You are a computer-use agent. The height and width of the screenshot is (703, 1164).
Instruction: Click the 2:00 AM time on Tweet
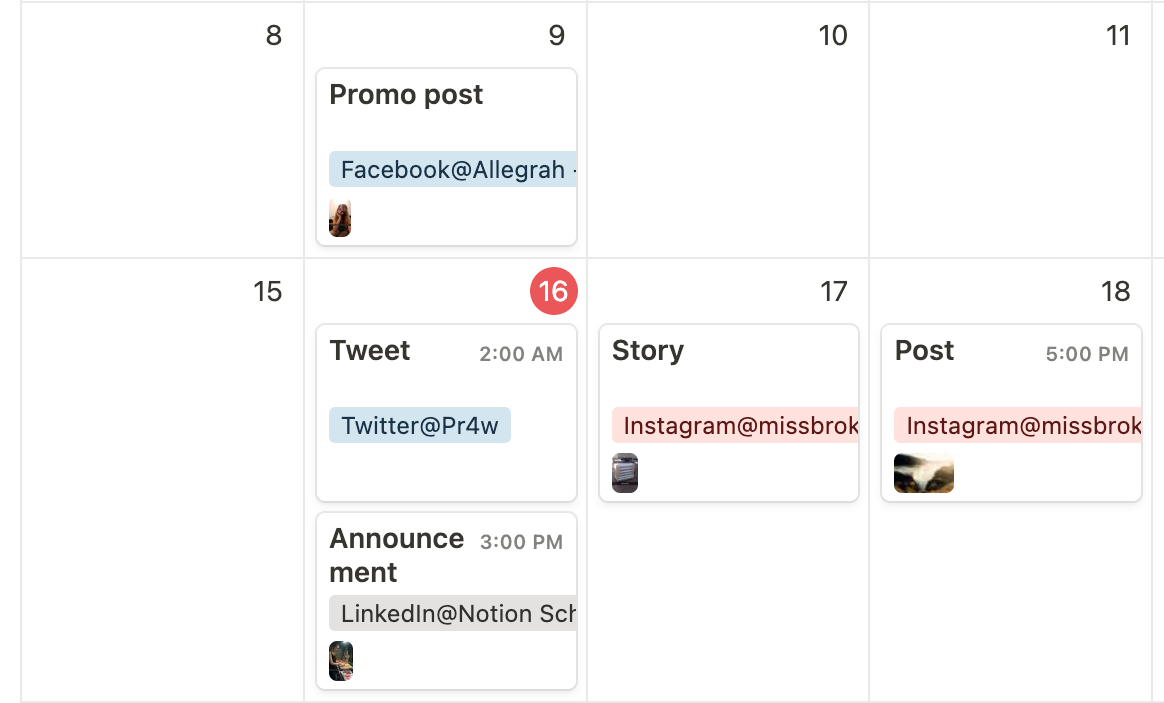click(521, 354)
